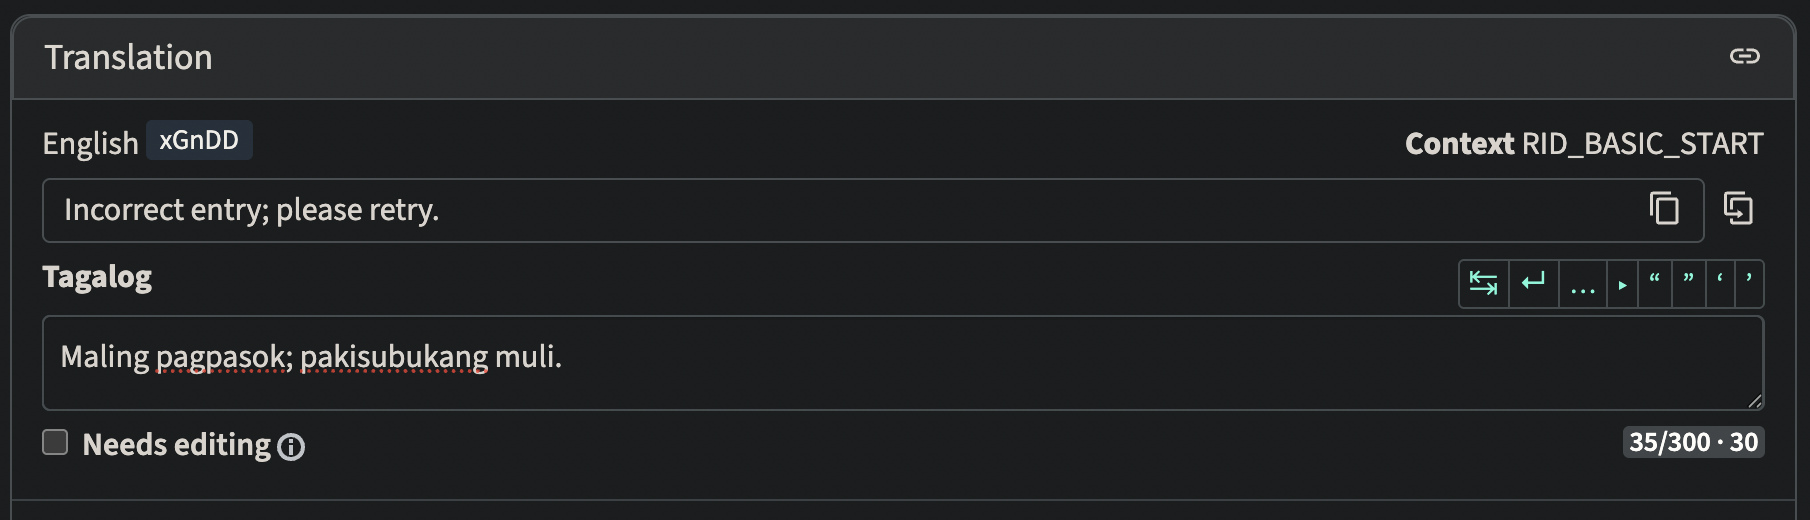Grab the translation textarea resize handle

(1754, 400)
